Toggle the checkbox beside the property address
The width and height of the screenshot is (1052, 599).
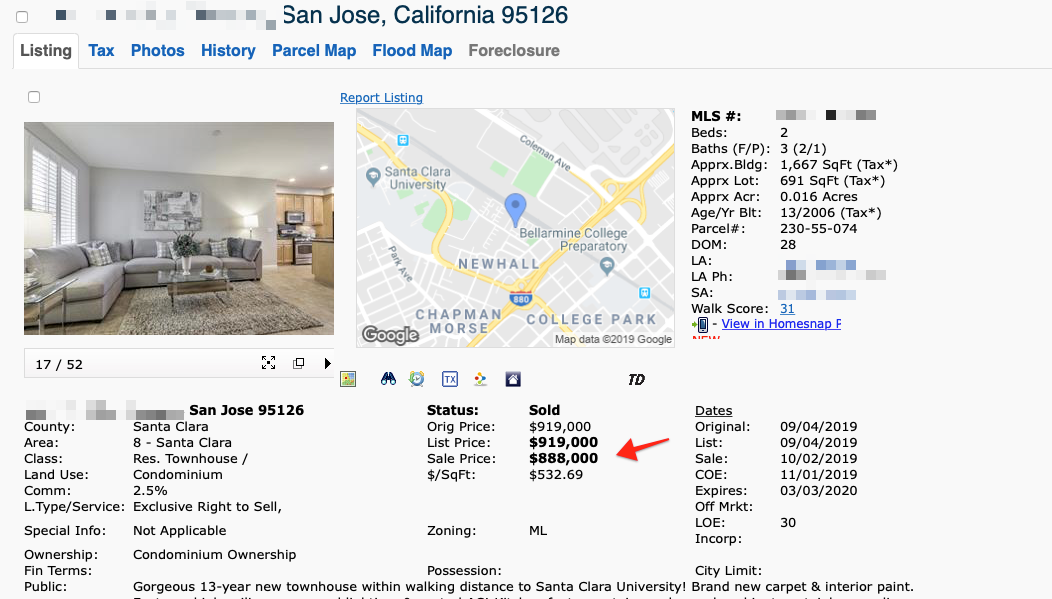pyautogui.click(x=22, y=17)
